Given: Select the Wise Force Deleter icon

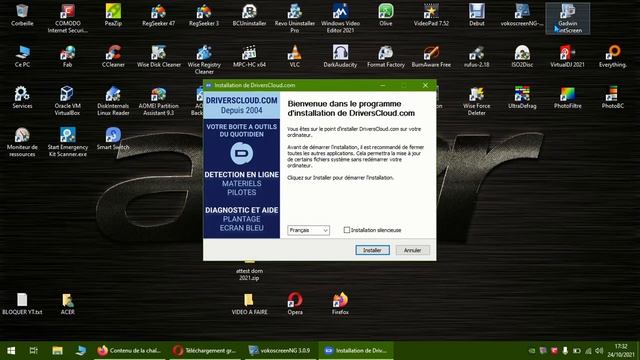Looking at the screenshot, I should [476, 101].
